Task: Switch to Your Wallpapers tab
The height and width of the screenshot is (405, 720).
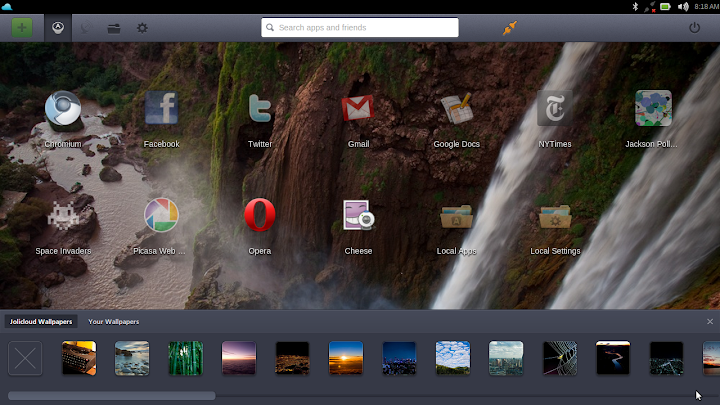Action: pos(114,322)
